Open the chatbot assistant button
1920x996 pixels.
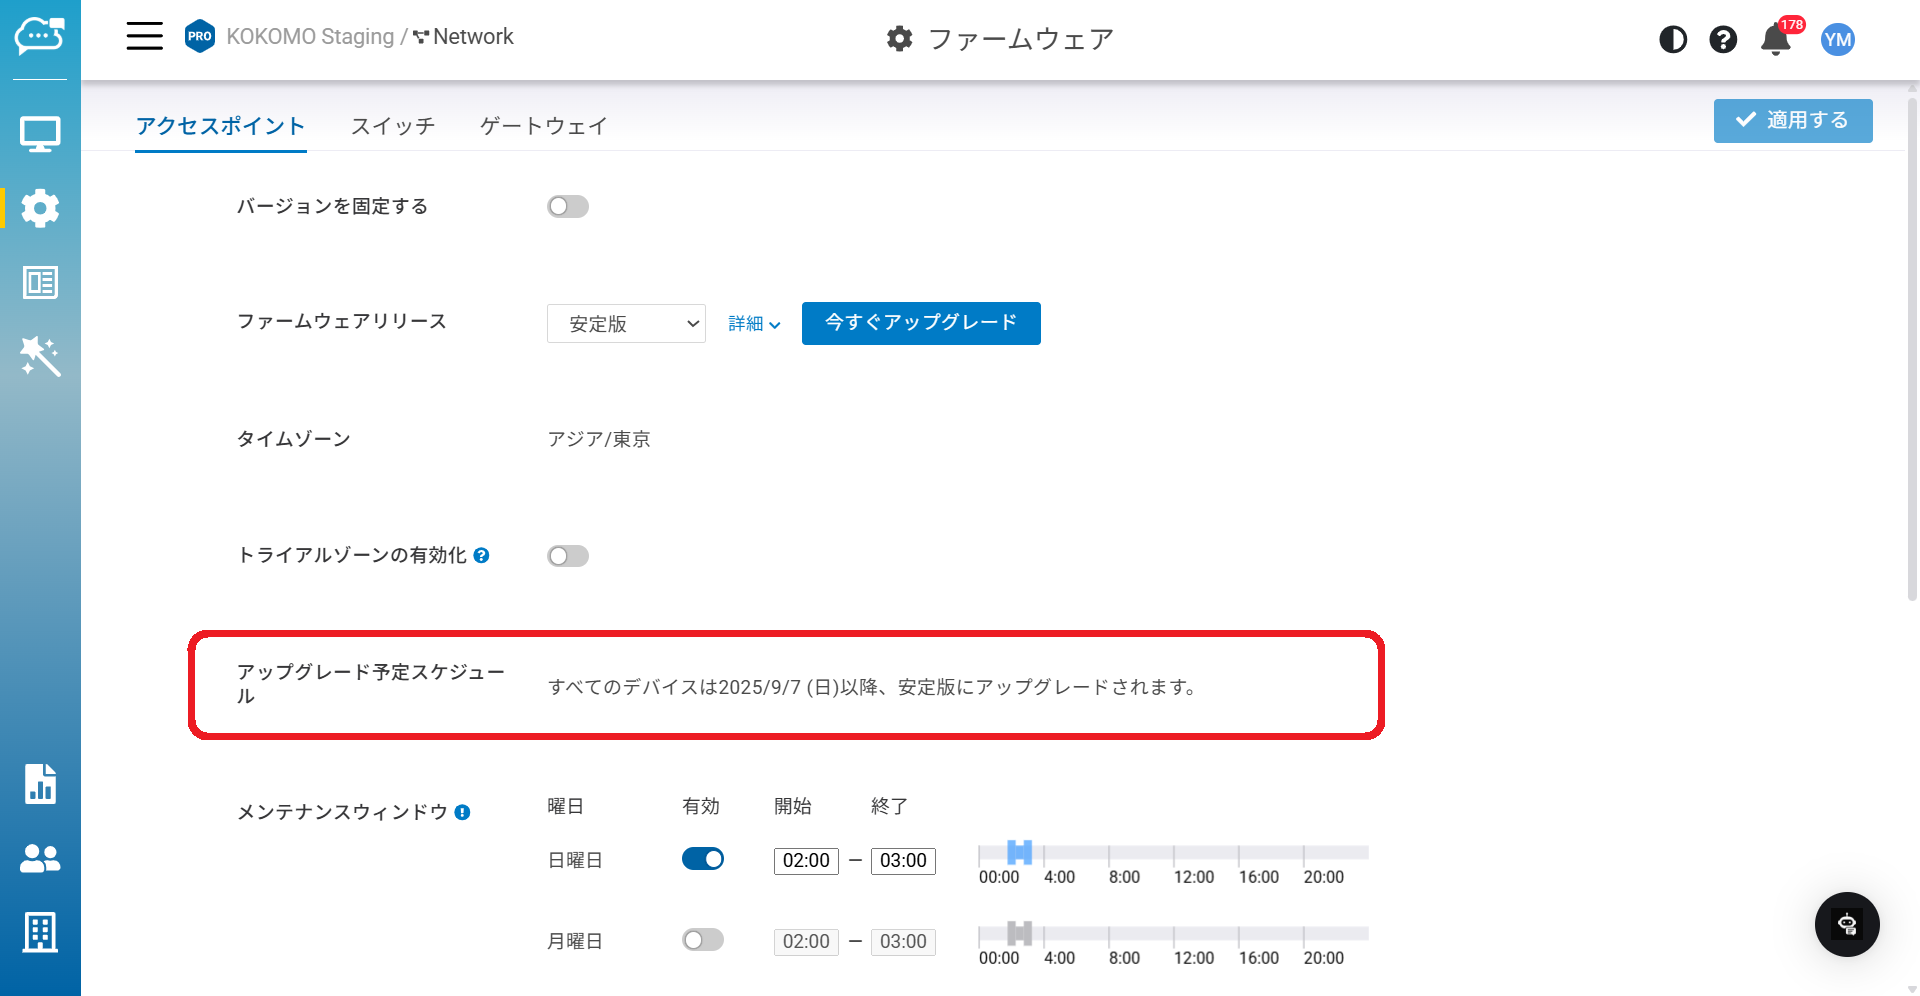coord(1847,924)
